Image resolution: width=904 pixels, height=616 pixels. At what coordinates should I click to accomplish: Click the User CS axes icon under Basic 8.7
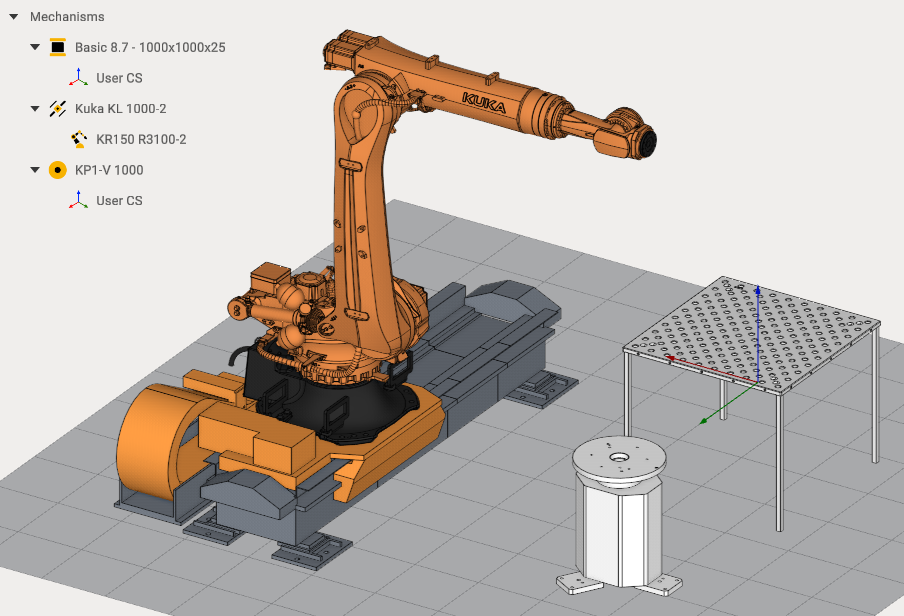(x=78, y=78)
